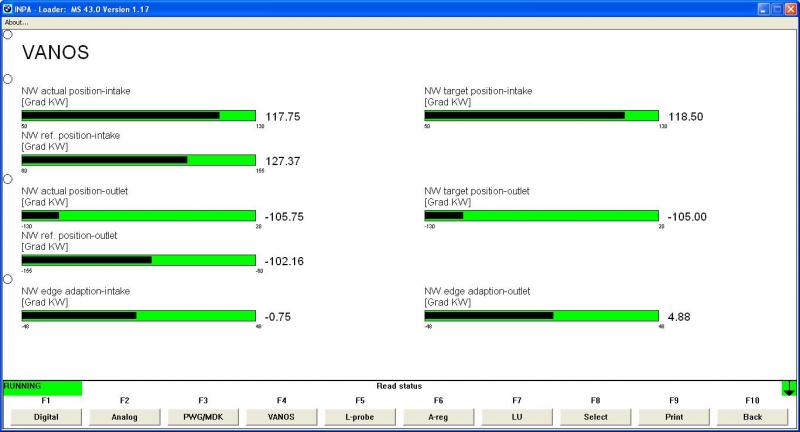800x432 pixels.
Task: Click the VANOS page heading
Action: (56, 53)
